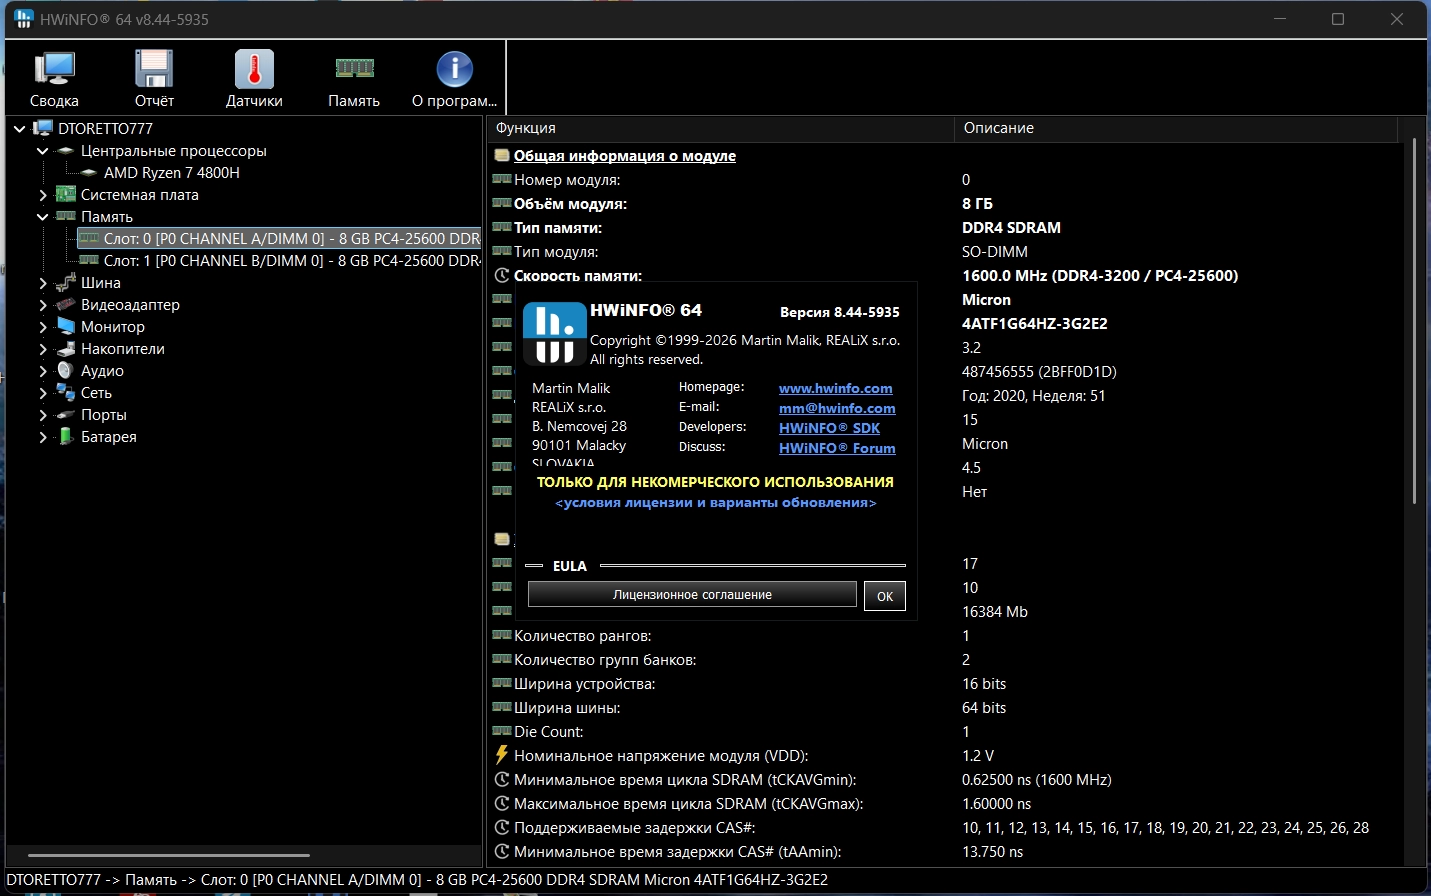
Task: Select the Аудио tree item
Action: click(102, 371)
